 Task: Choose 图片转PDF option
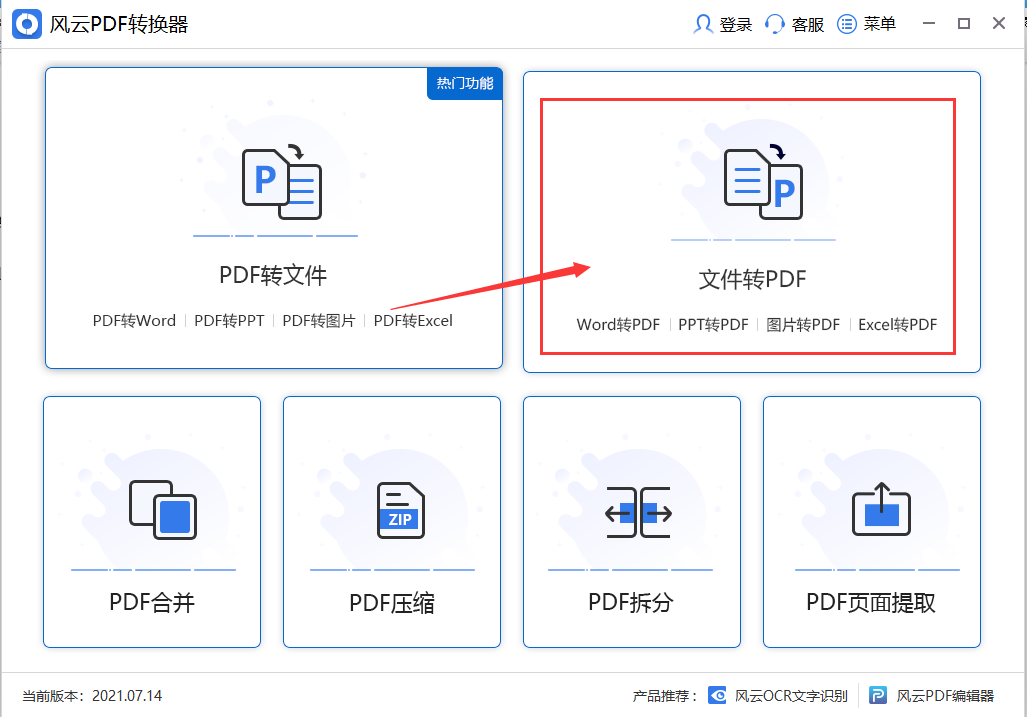(x=803, y=325)
